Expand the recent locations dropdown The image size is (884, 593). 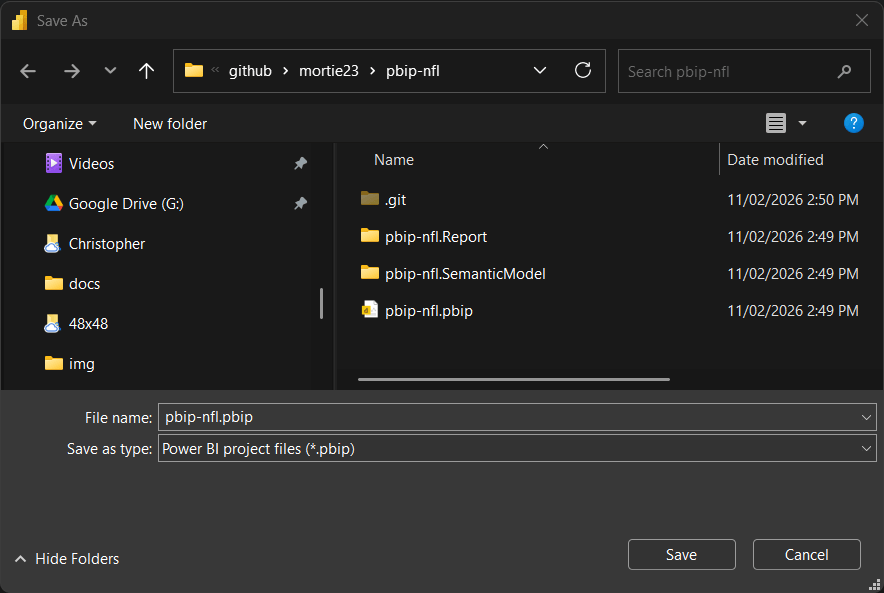click(x=110, y=71)
